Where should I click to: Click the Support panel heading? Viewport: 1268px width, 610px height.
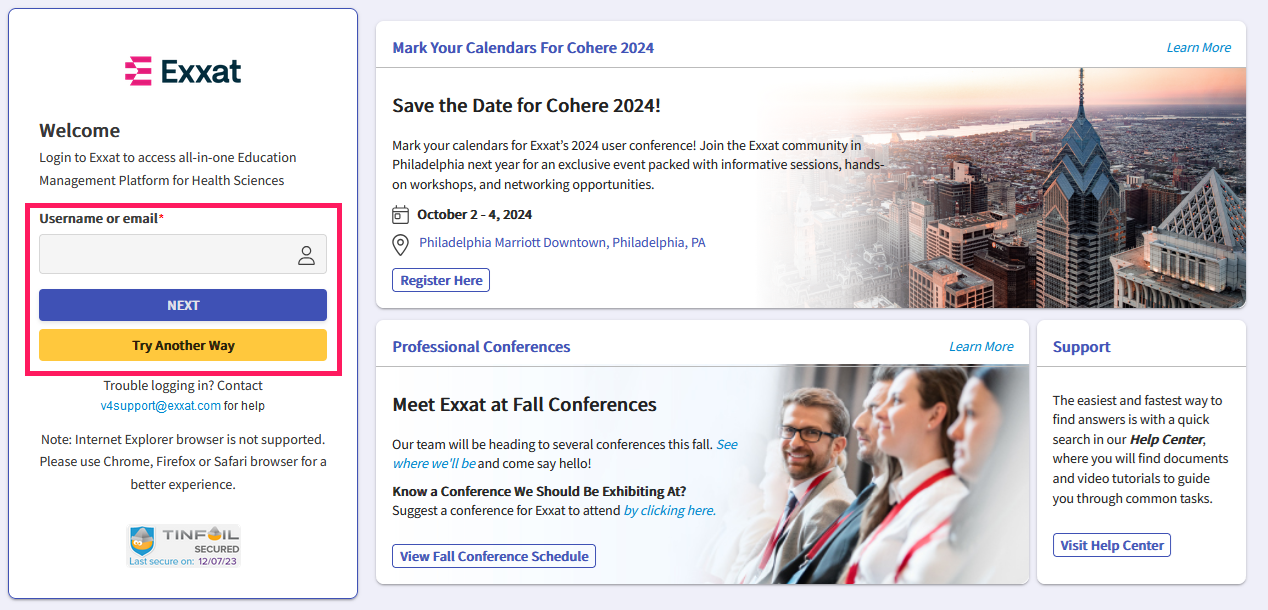click(1081, 347)
